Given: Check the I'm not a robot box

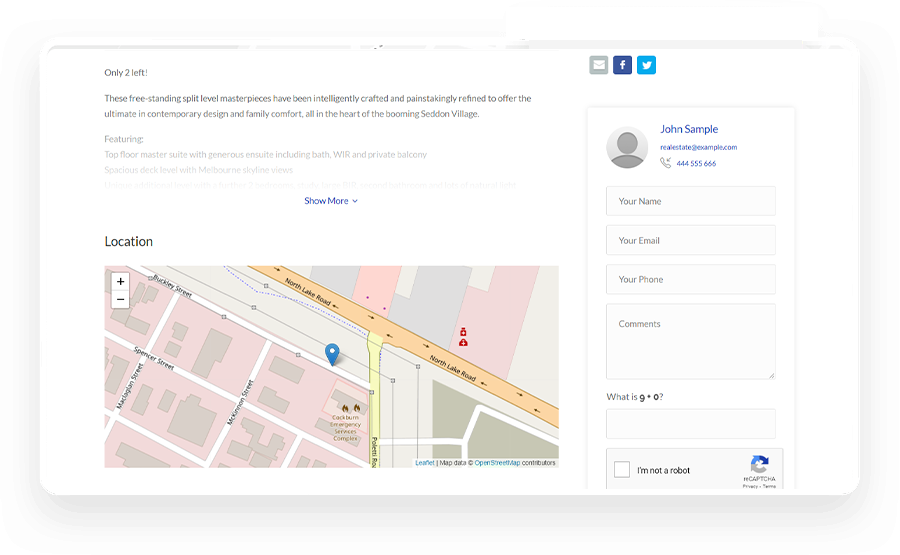Looking at the screenshot, I should tap(622, 470).
